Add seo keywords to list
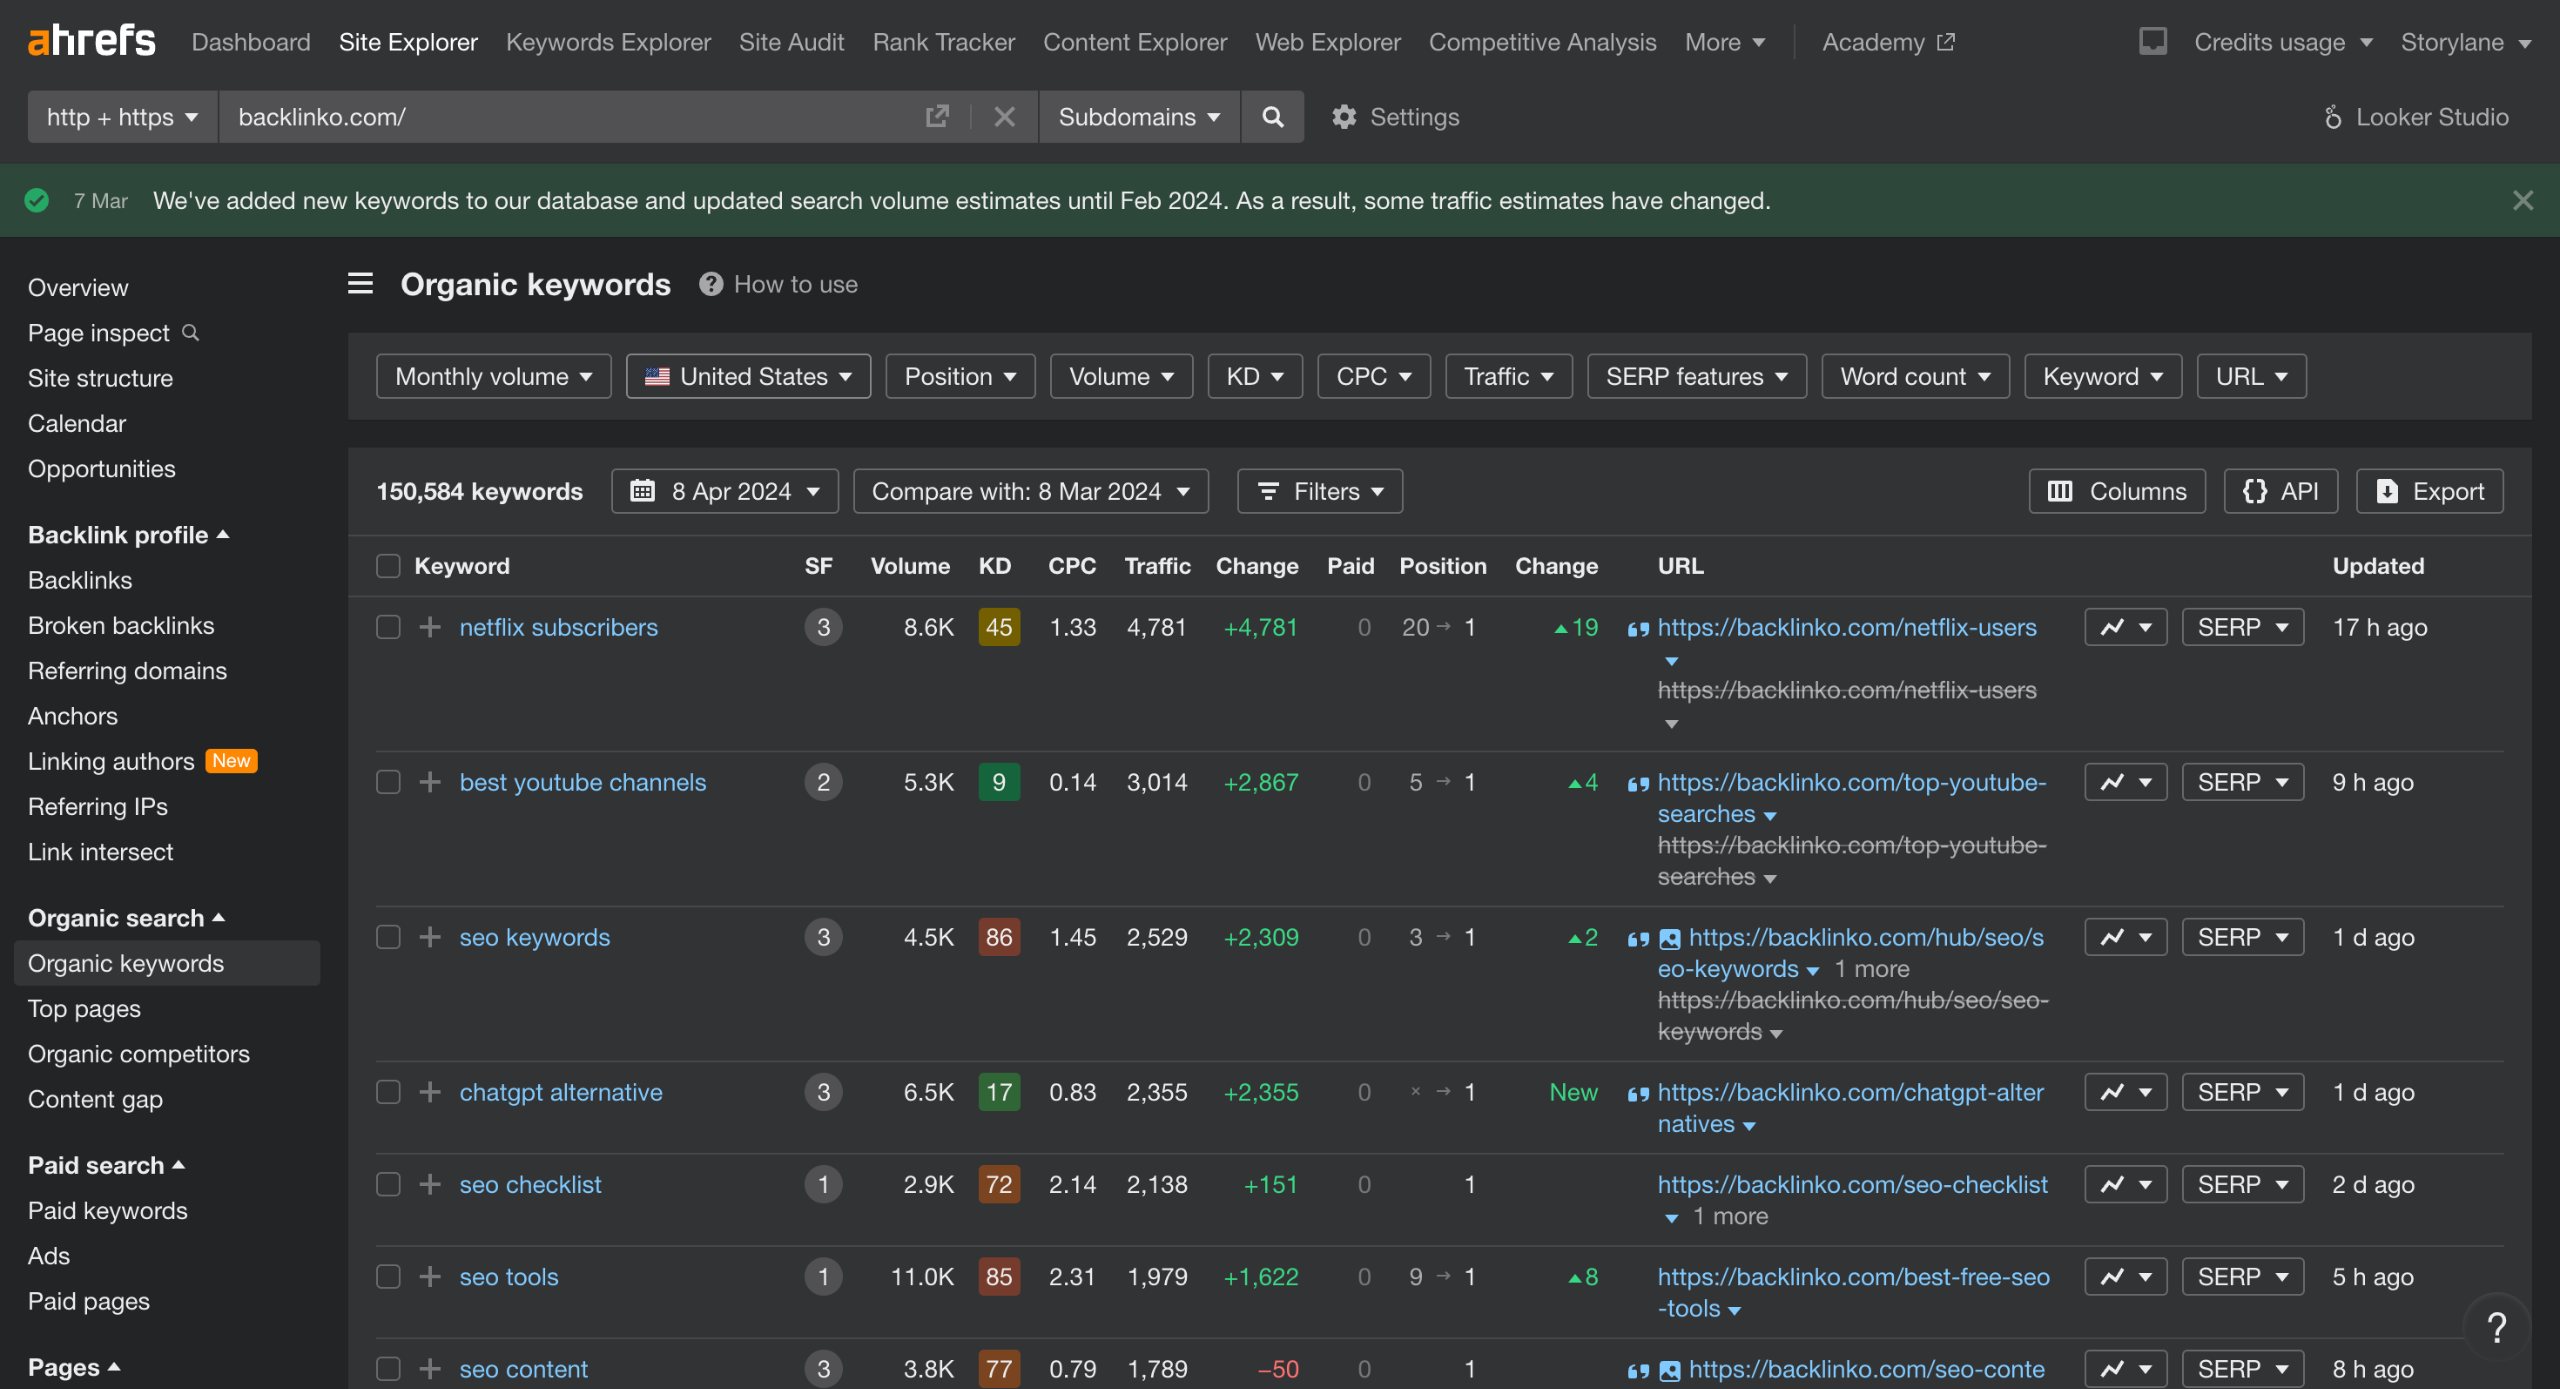The width and height of the screenshot is (2560, 1389). coord(430,937)
